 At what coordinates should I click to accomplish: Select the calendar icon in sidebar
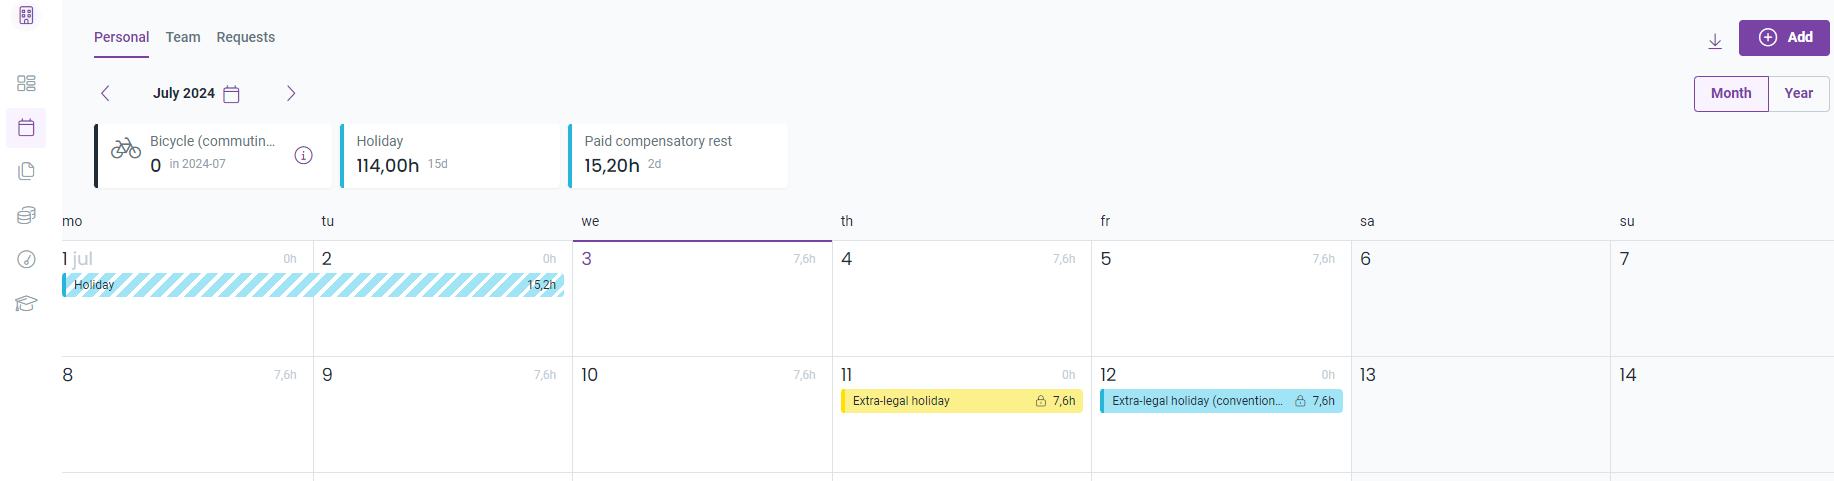click(27, 127)
